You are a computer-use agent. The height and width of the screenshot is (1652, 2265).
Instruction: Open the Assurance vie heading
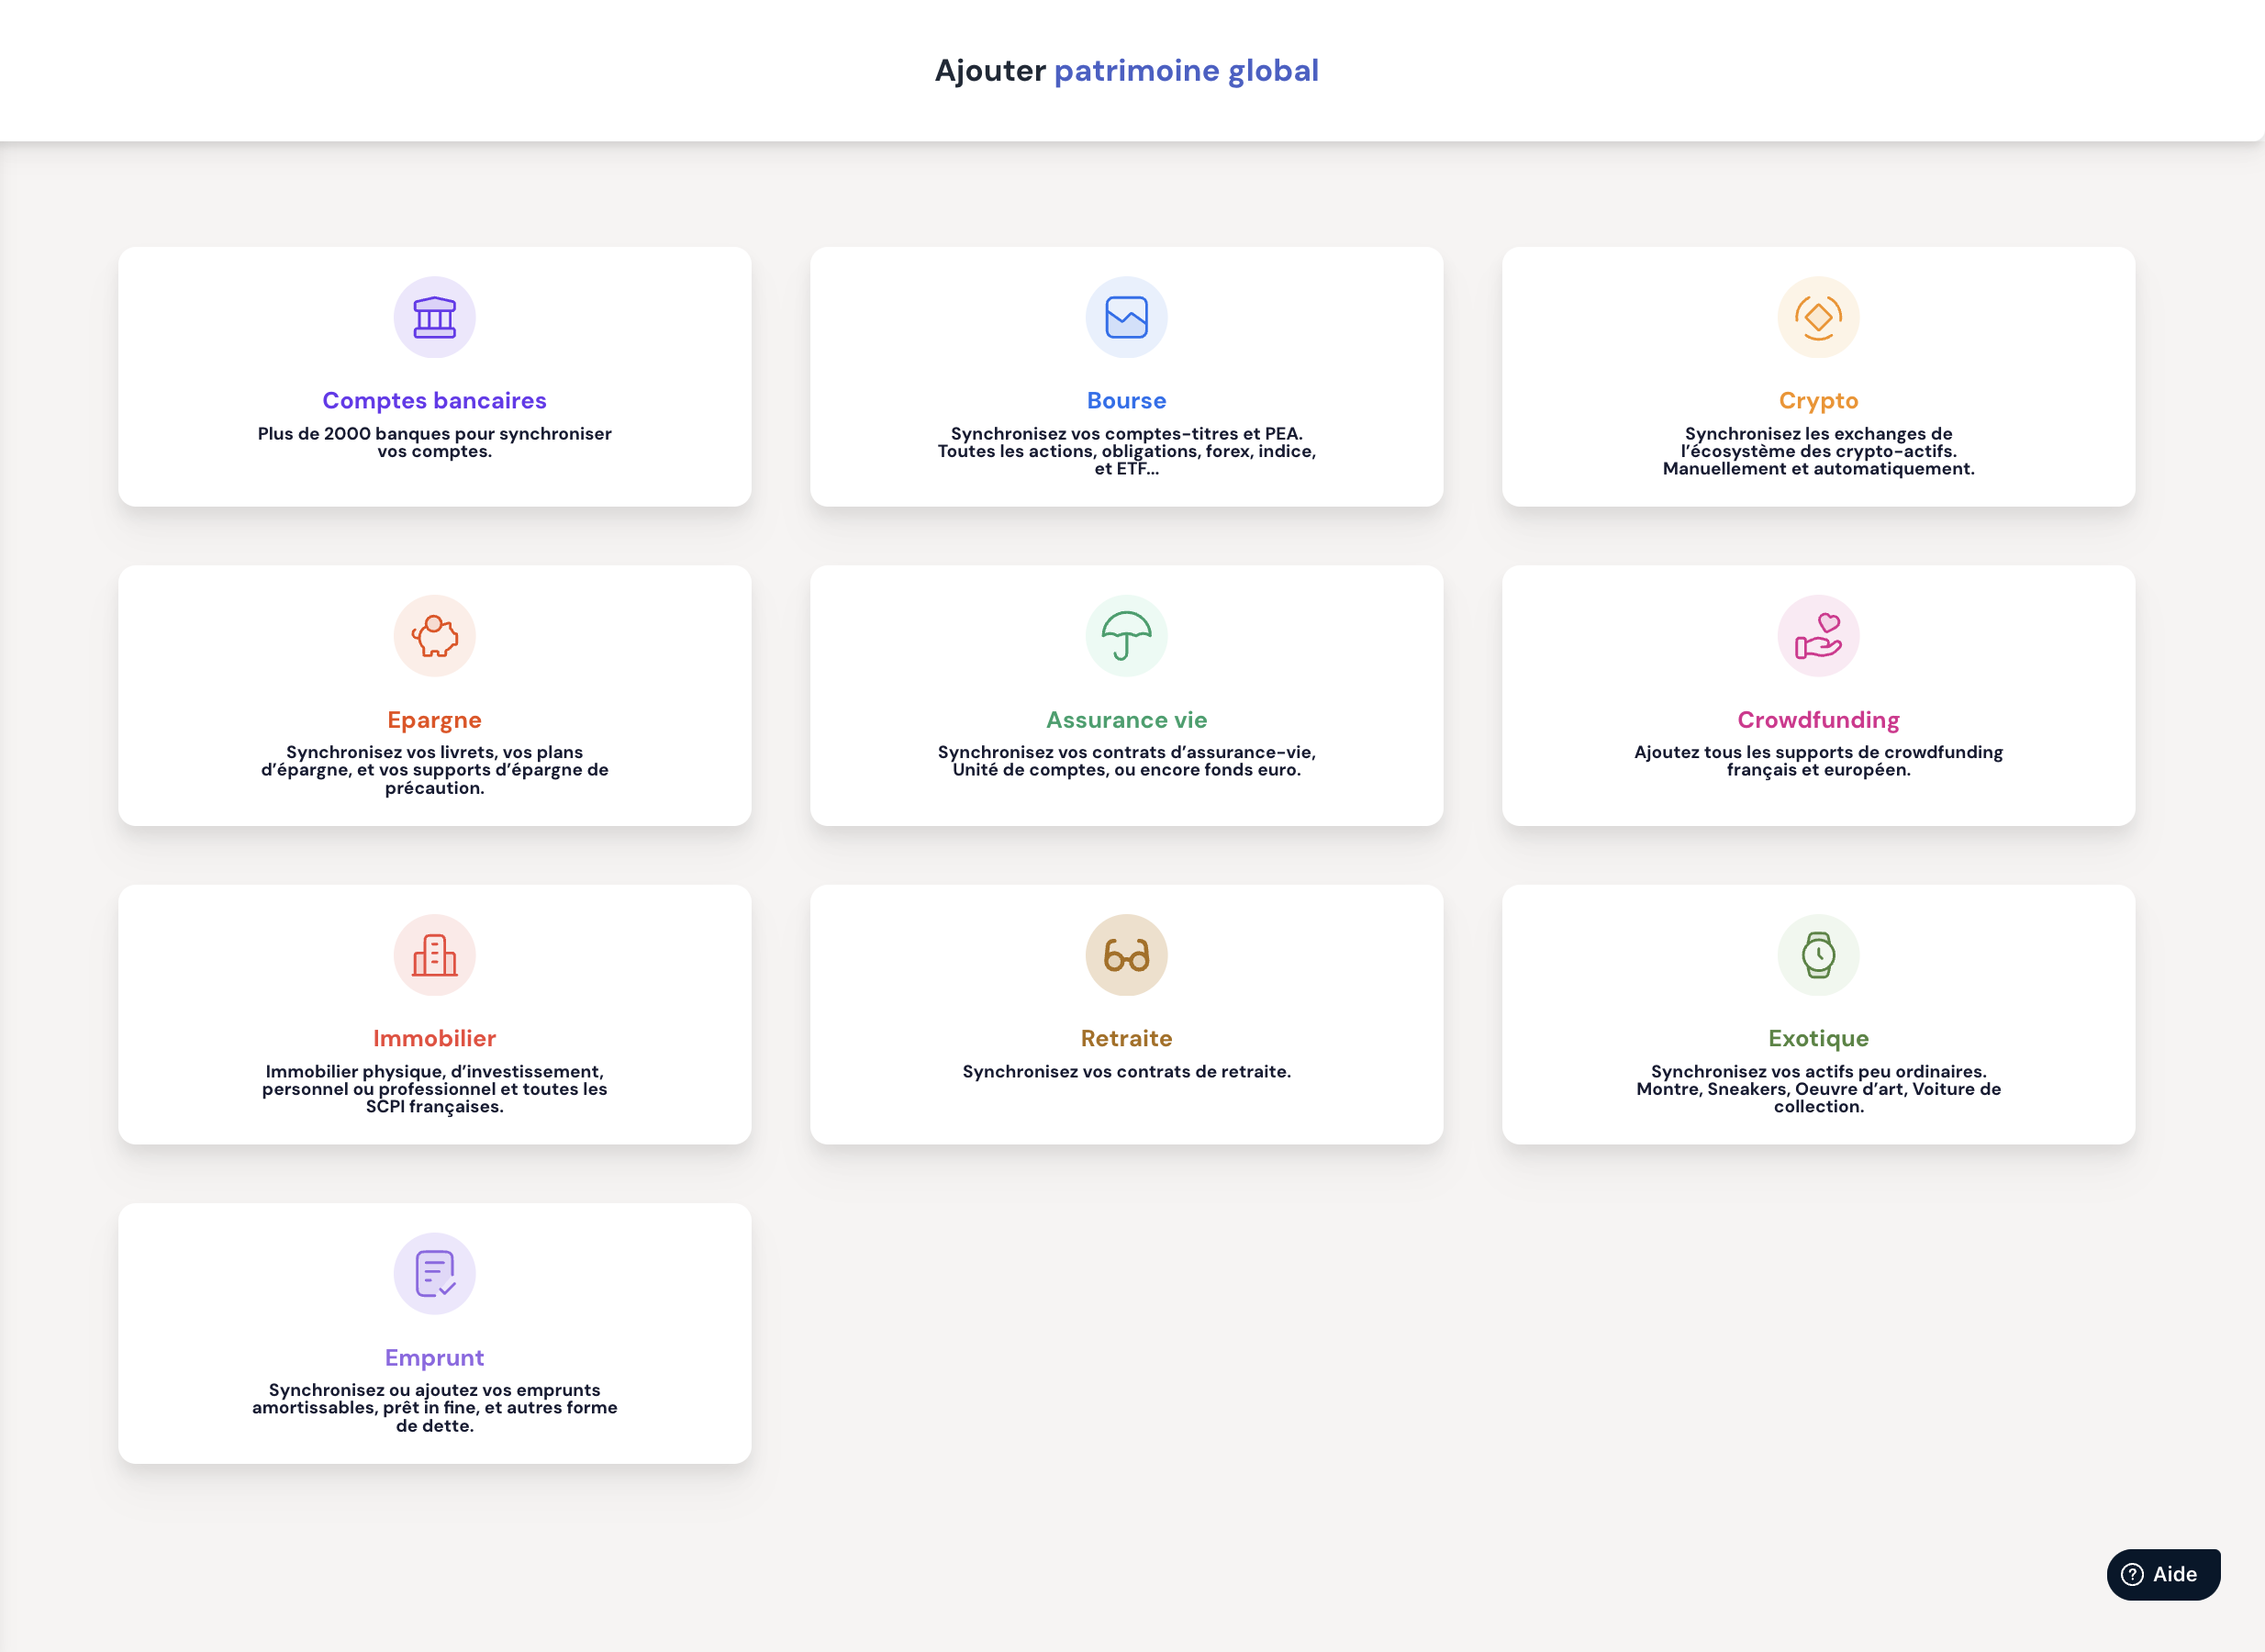pos(1126,720)
